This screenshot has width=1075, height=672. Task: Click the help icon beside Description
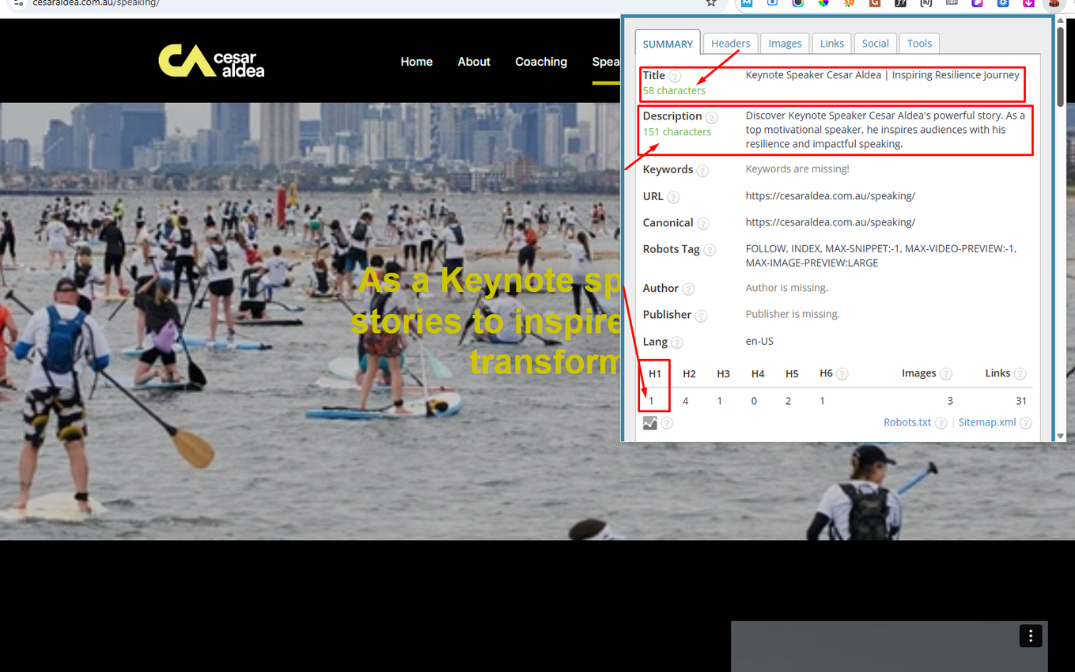[x=712, y=117]
